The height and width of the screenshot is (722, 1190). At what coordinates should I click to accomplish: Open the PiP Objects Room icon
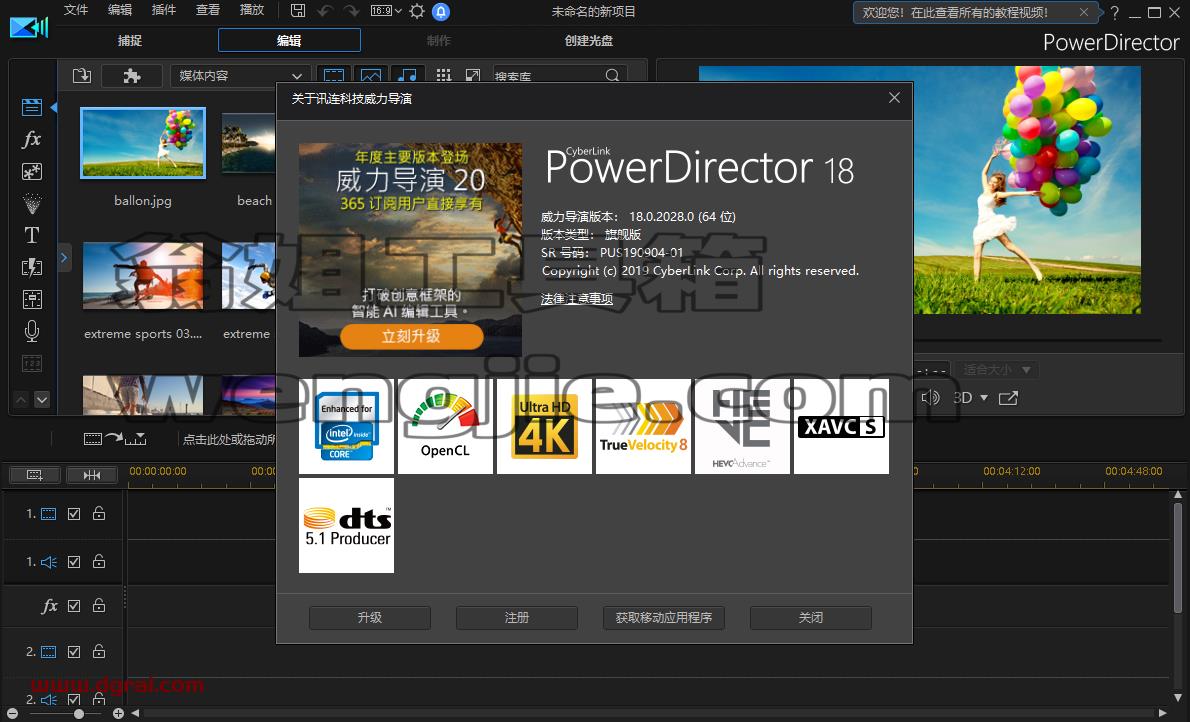(x=32, y=172)
